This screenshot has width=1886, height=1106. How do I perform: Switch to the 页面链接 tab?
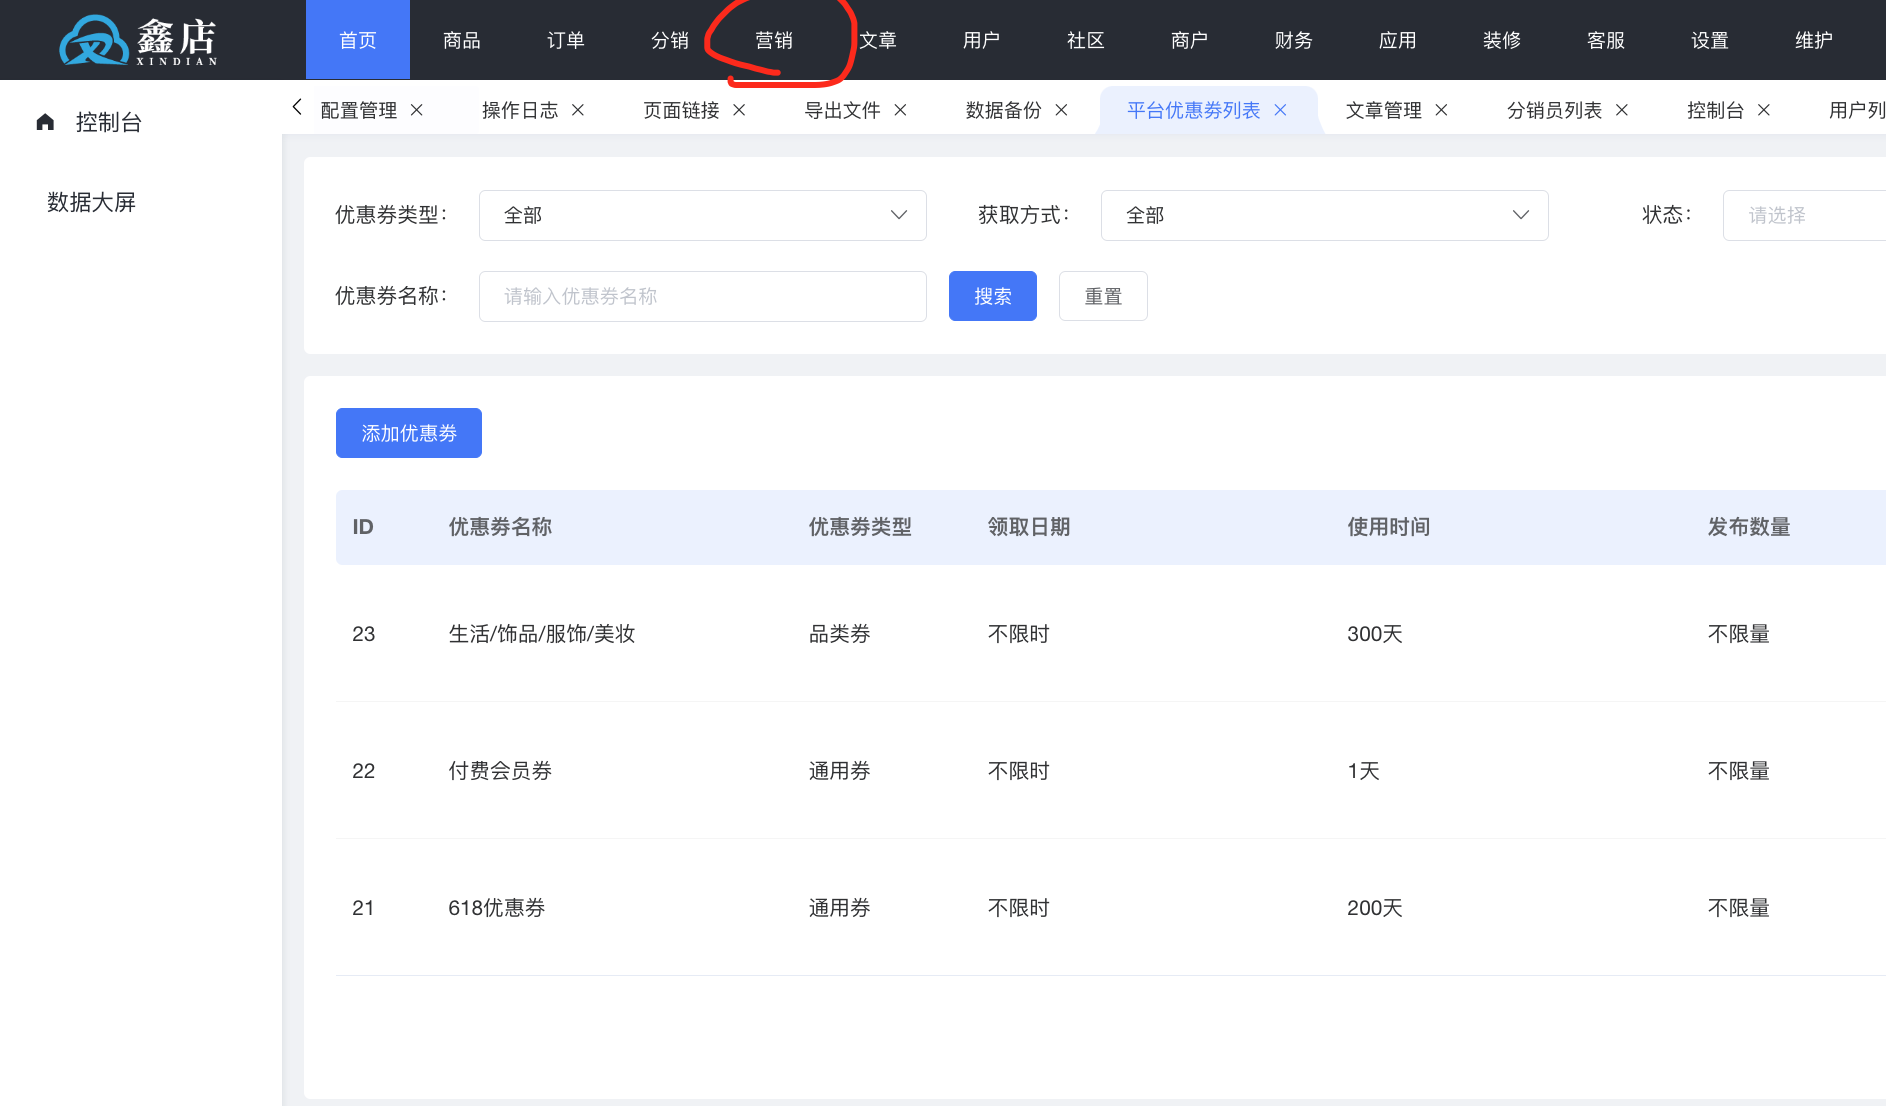point(681,110)
